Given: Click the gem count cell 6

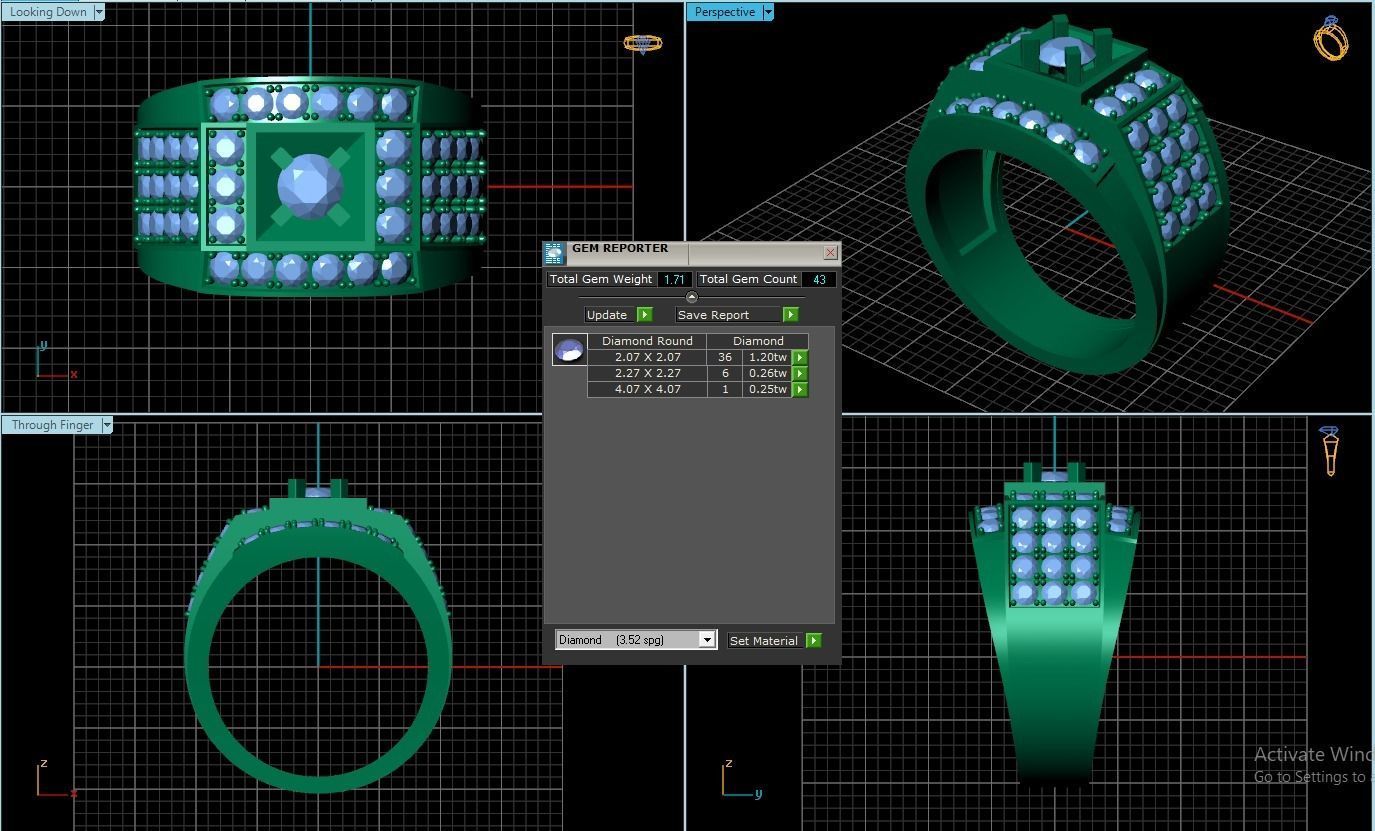Looking at the screenshot, I should click(724, 373).
